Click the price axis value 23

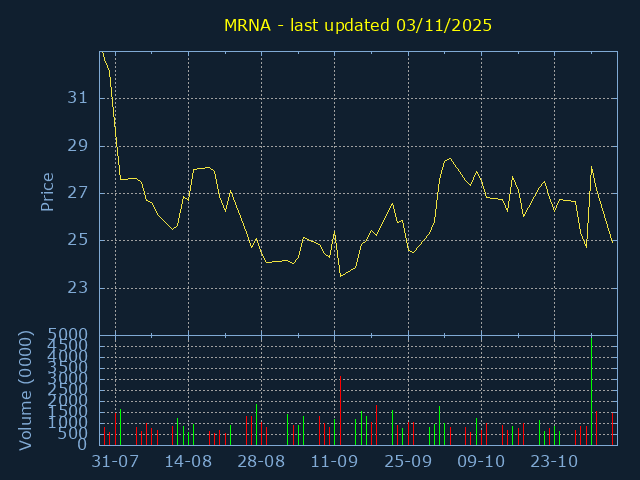coord(78,288)
